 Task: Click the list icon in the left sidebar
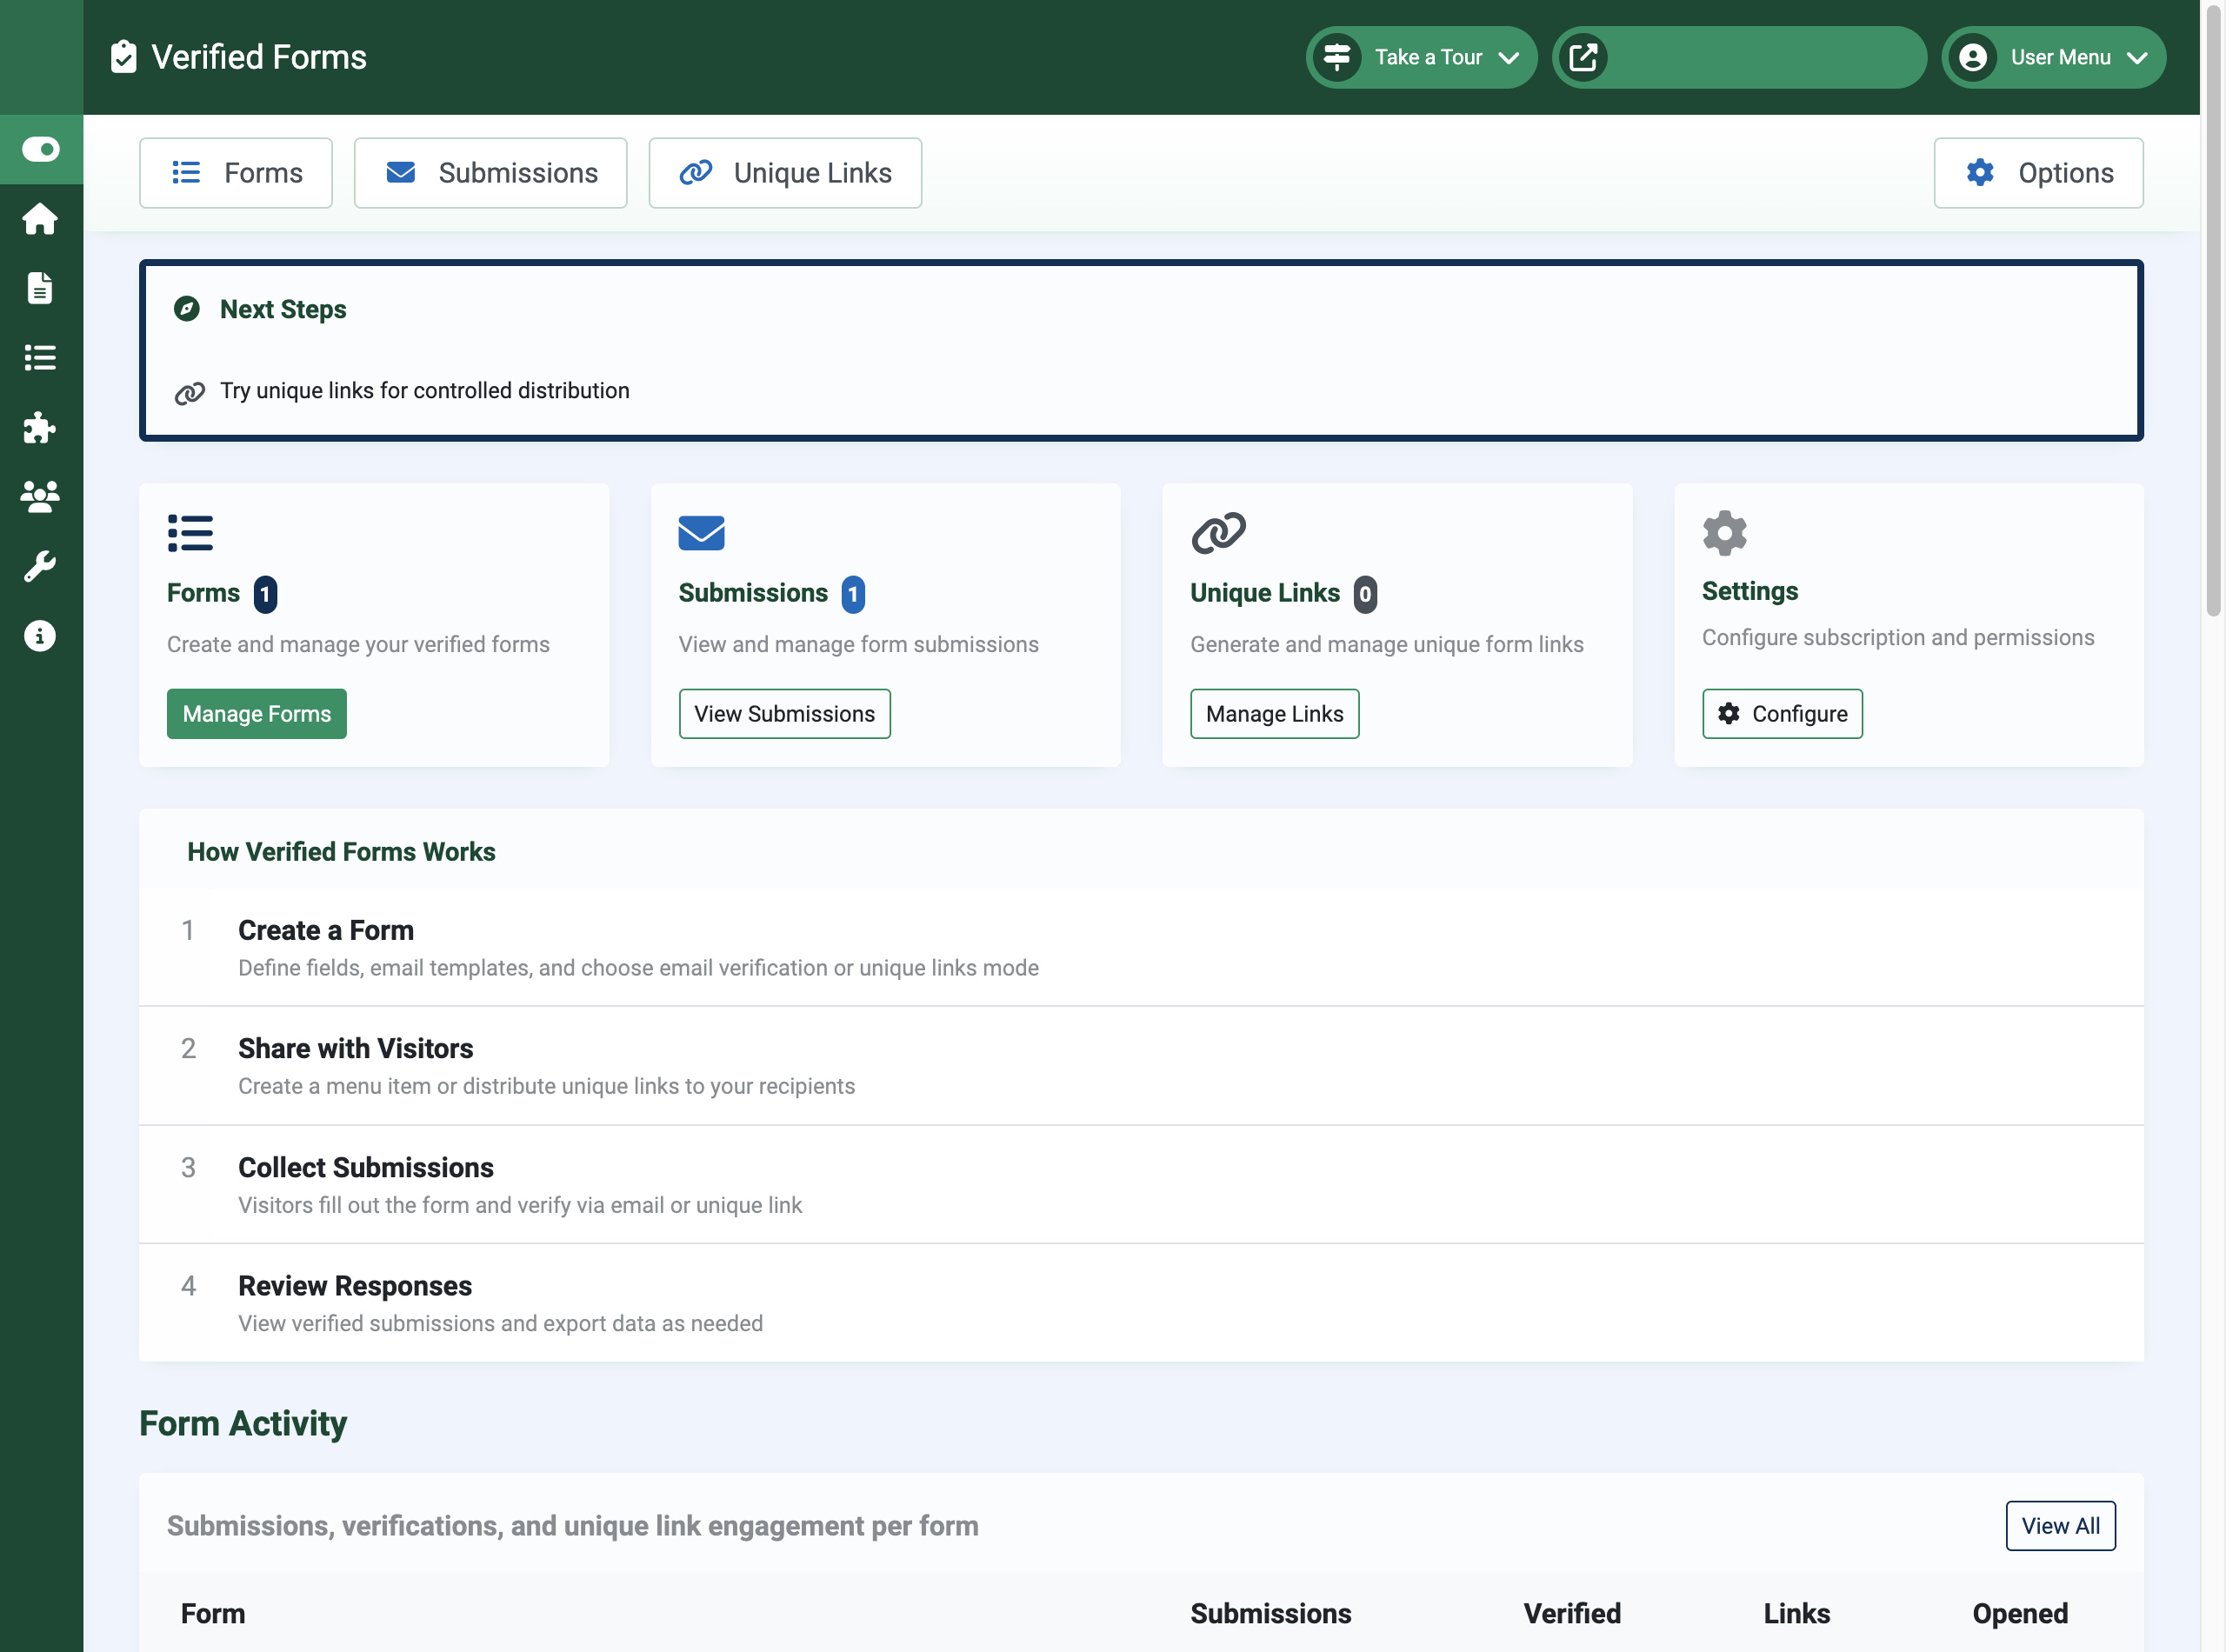41,358
